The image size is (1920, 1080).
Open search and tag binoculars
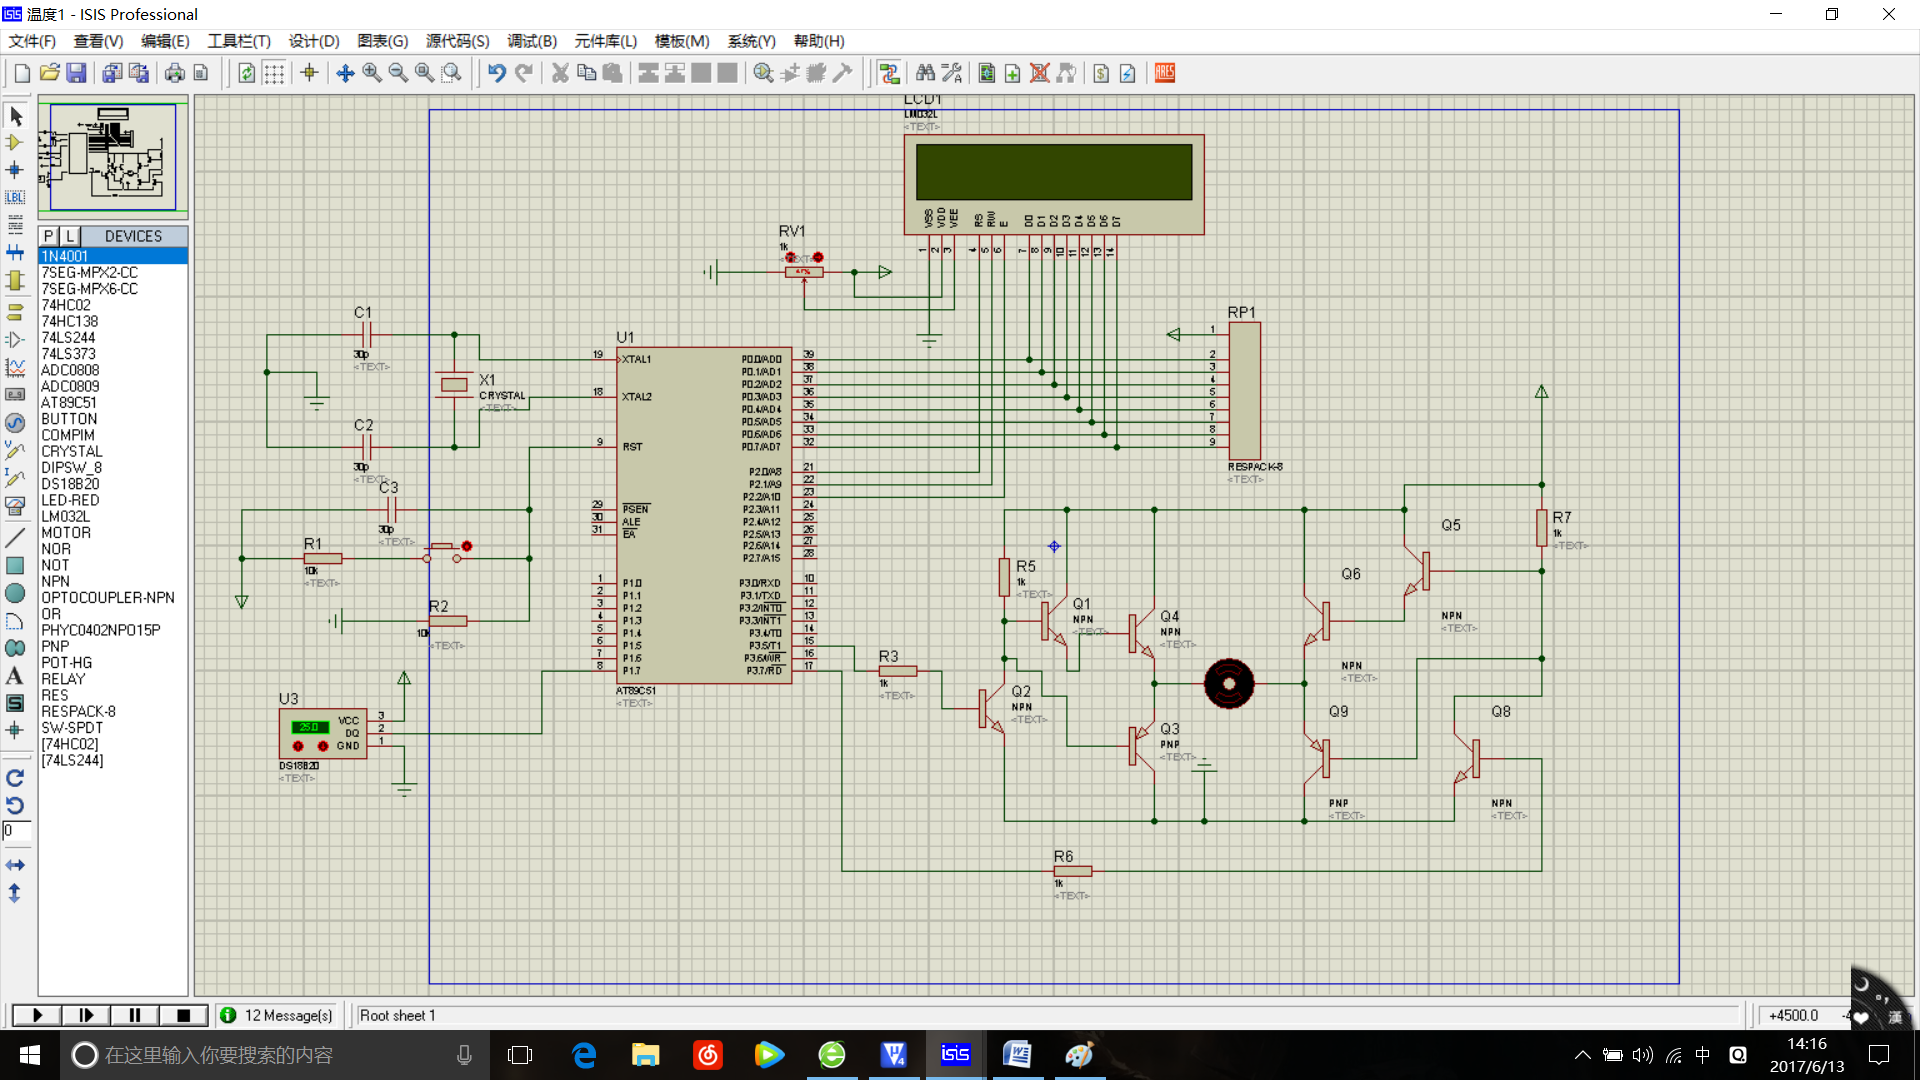click(925, 73)
